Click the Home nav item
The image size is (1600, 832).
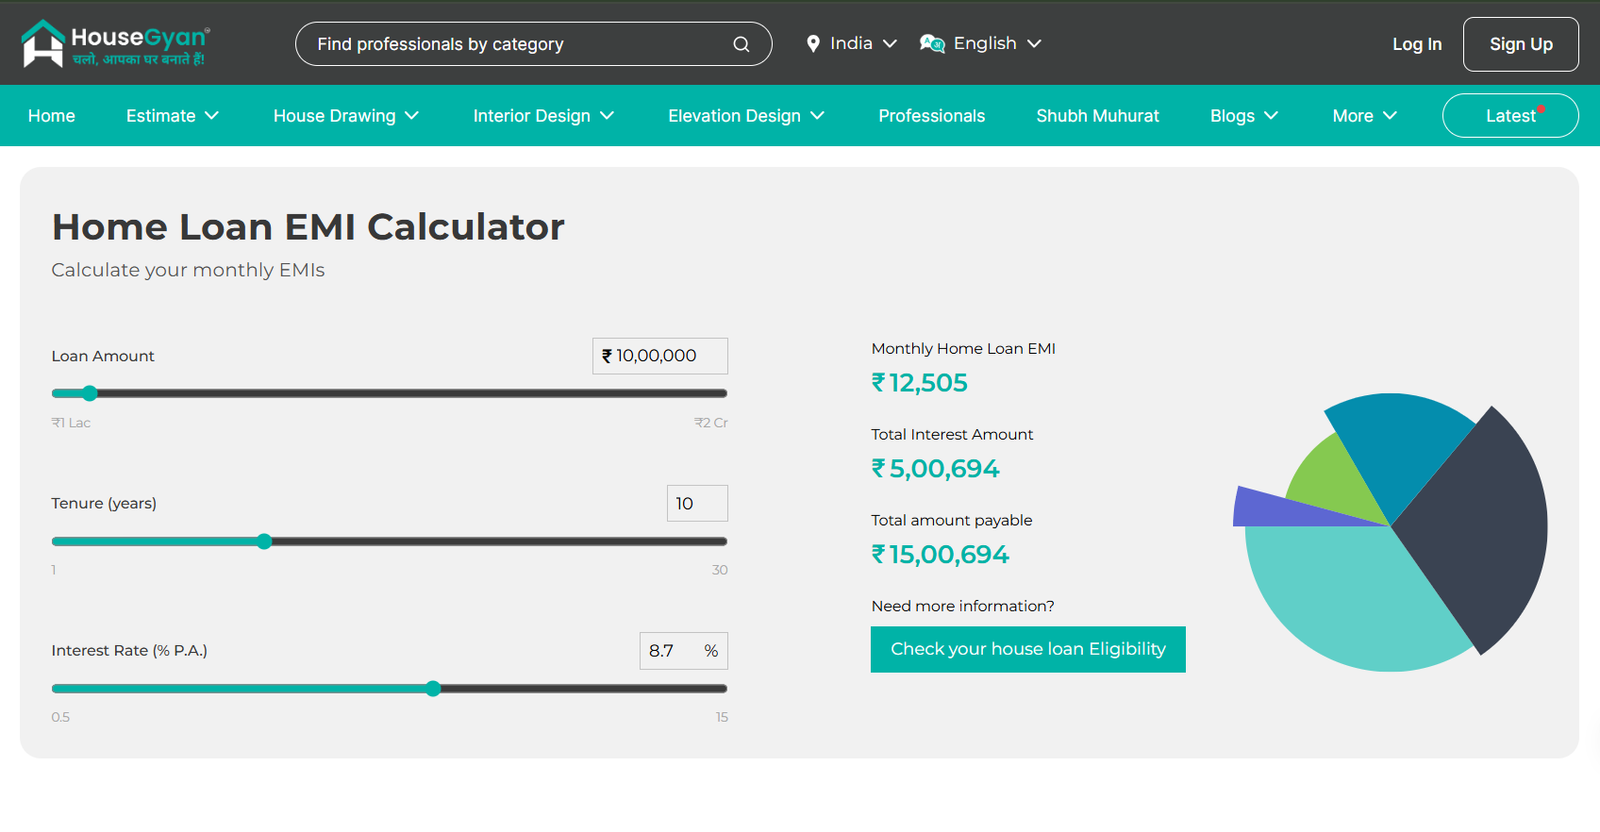click(x=52, y=116)
